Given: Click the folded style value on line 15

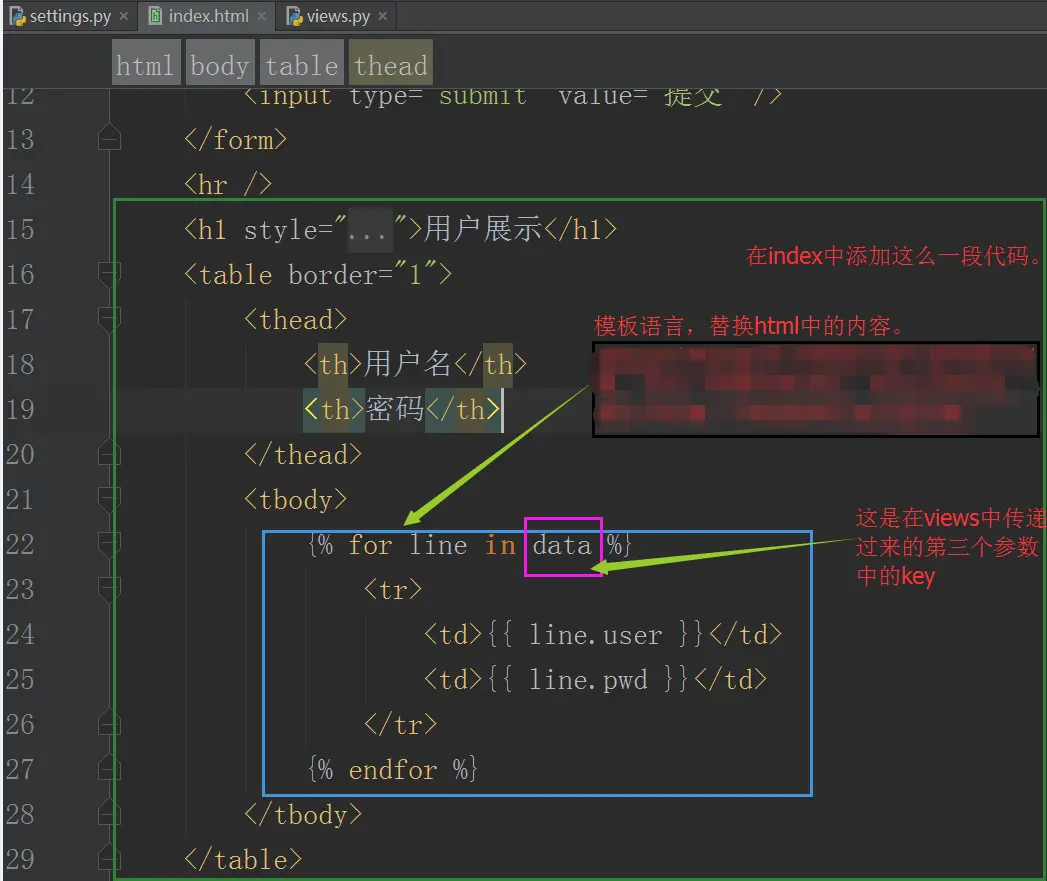Looking at the screenshot, I should (369, 231).
